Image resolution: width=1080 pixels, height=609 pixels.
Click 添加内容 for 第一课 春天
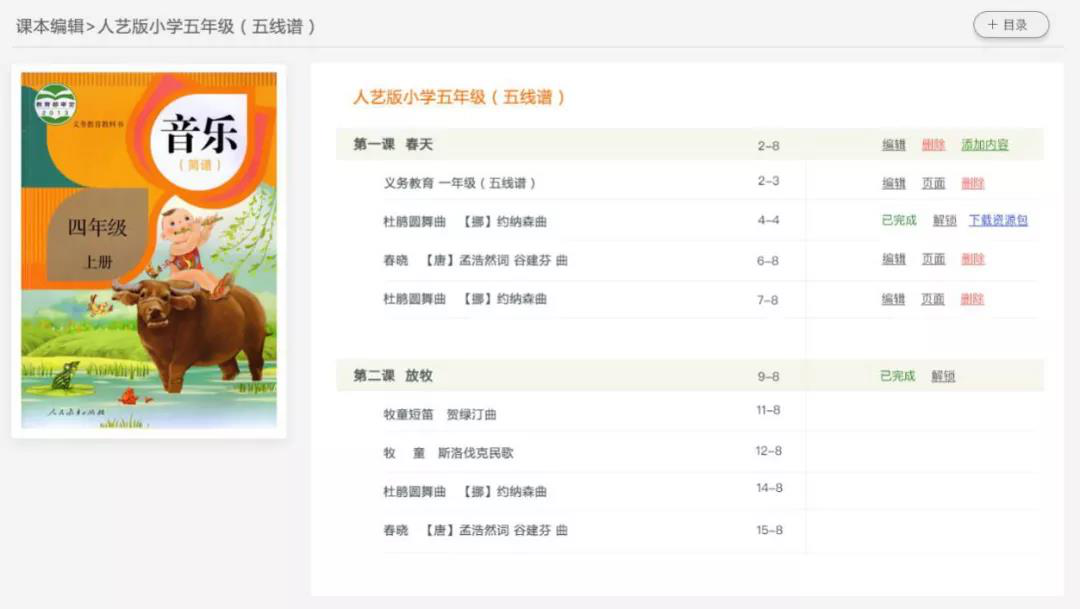tap(984, 145)
